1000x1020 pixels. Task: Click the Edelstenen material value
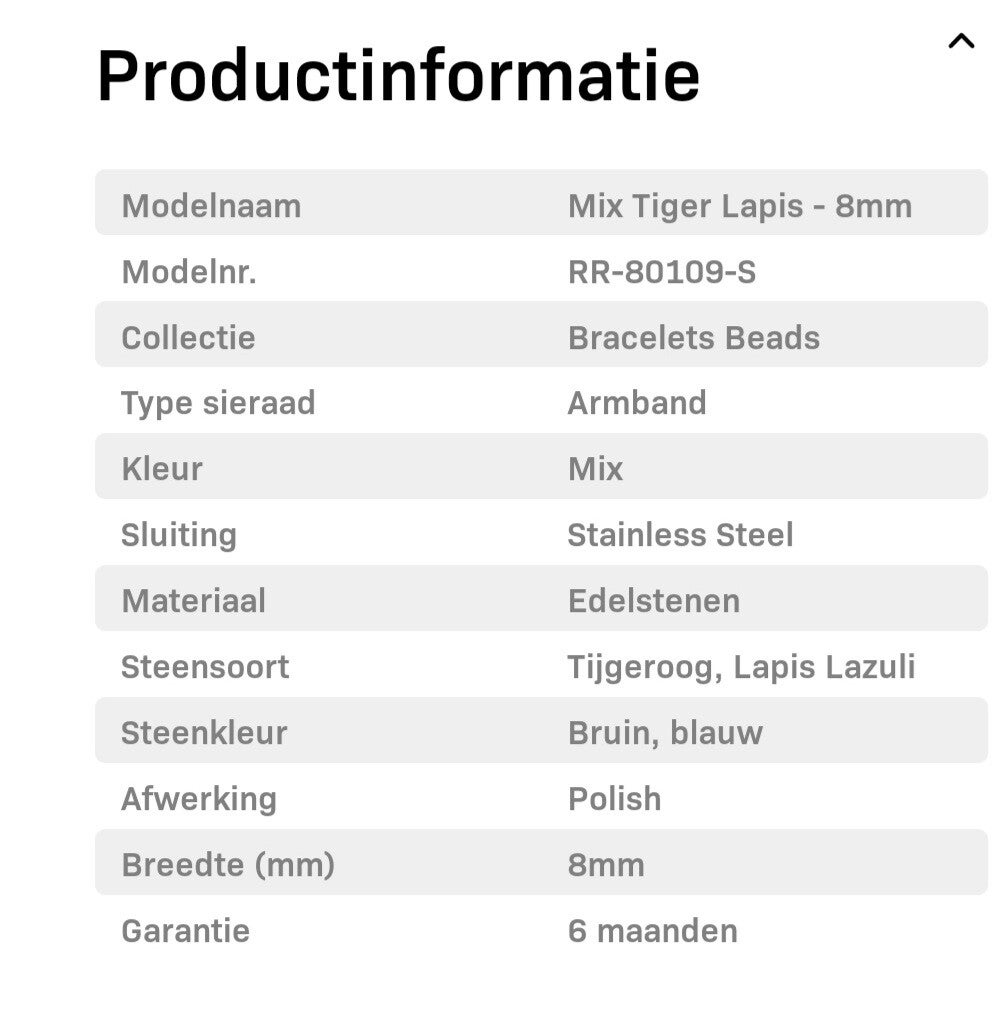[x=653, y=601]
